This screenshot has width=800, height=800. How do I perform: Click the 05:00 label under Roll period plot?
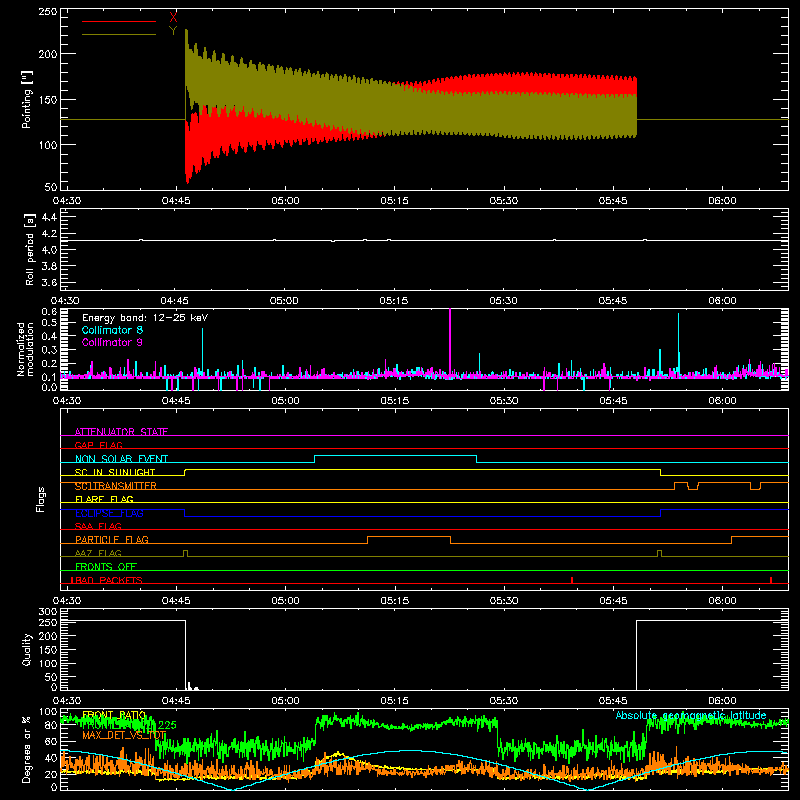(284, 301)
